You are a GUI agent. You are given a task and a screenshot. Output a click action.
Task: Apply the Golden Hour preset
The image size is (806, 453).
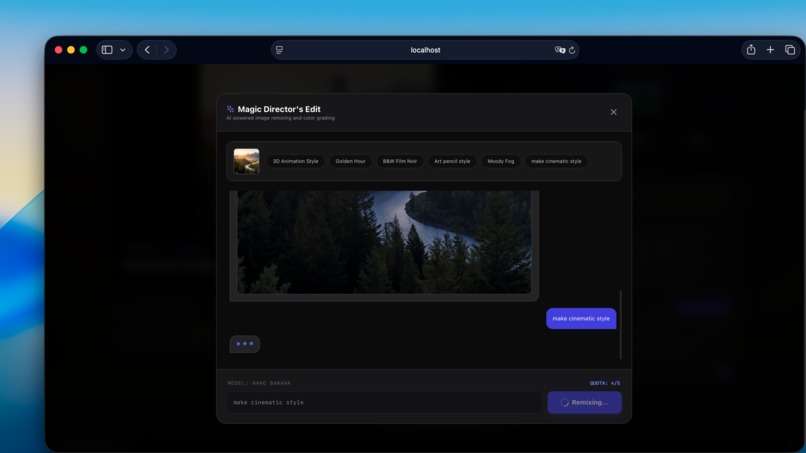(351, 161)
